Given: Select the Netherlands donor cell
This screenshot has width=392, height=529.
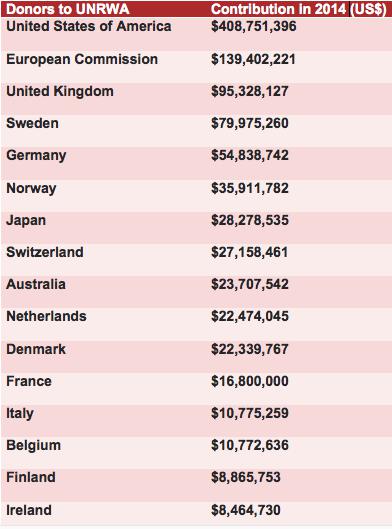Looking at the screenshot, I should coord(46,316).
